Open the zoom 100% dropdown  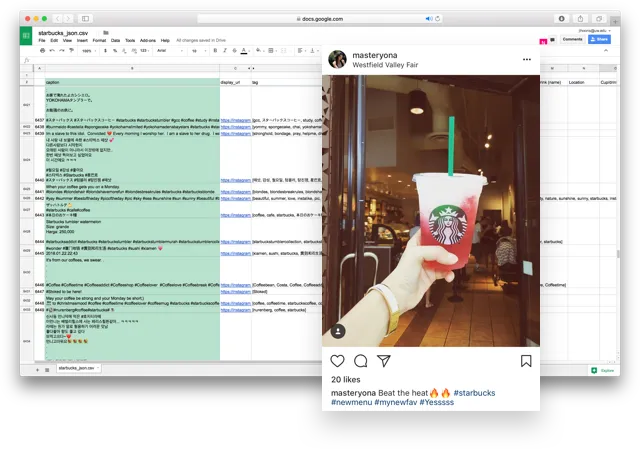click(89, 51)
